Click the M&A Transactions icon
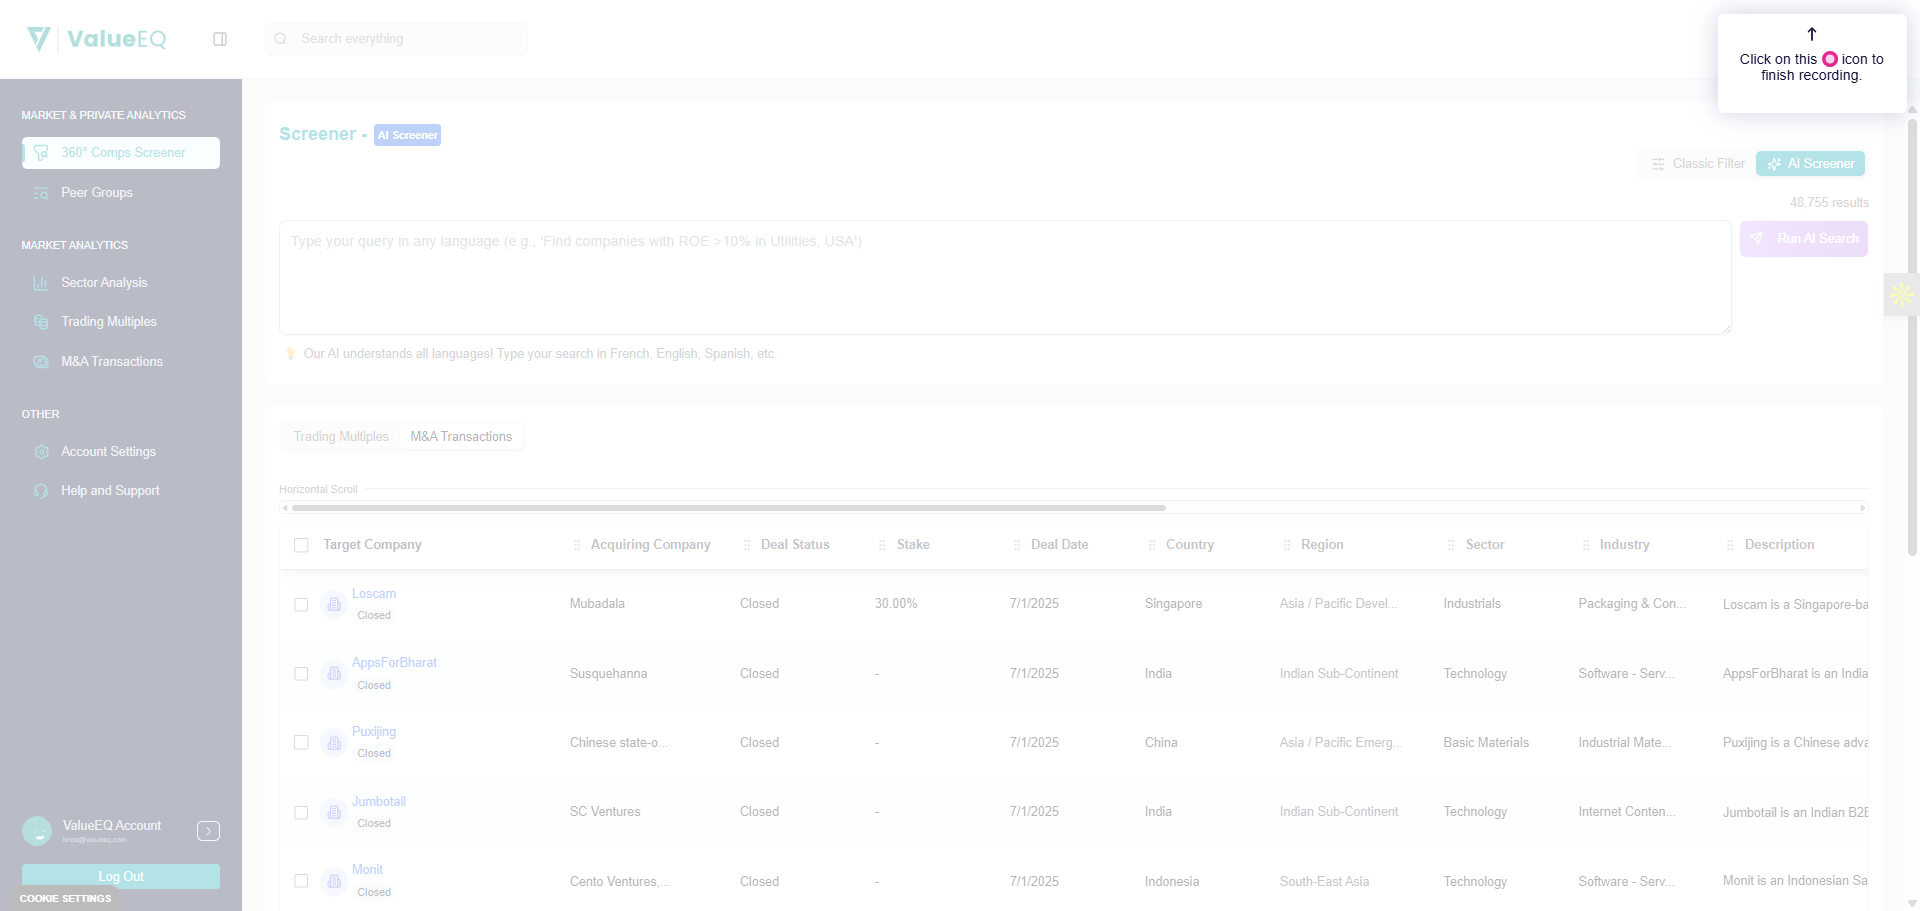1920x911 pixels. pyautogui.click(x=41, y=362)
